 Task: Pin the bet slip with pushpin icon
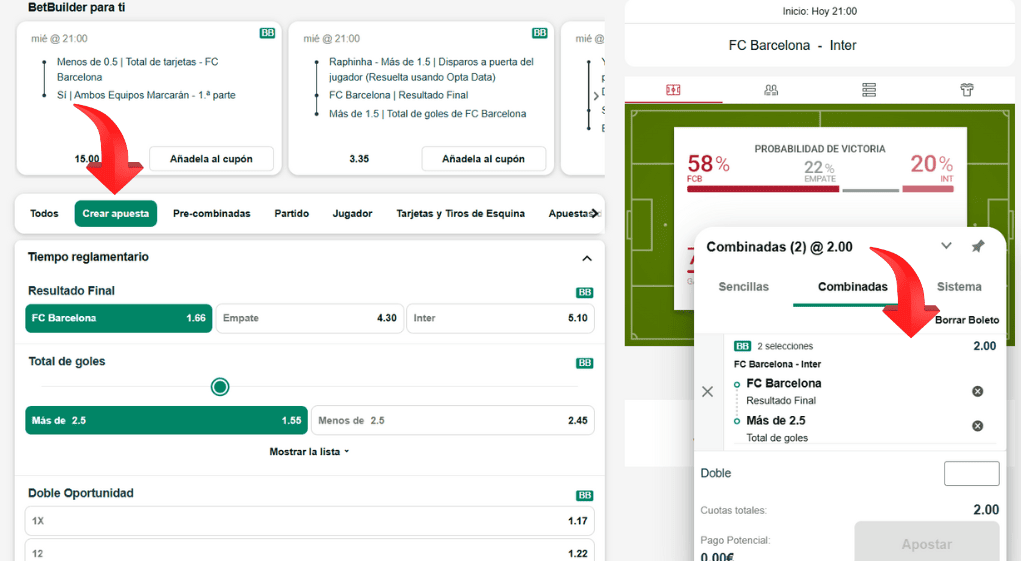point(977,246)
